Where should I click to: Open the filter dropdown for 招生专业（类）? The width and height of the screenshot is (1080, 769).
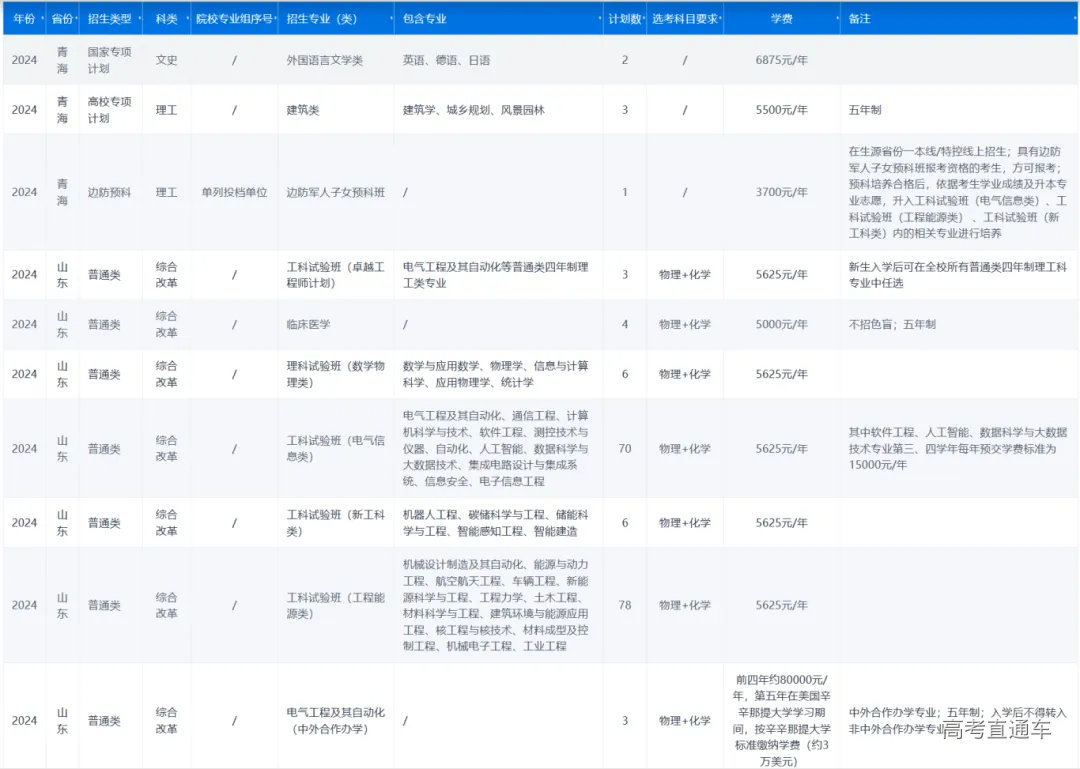[392, 19]
